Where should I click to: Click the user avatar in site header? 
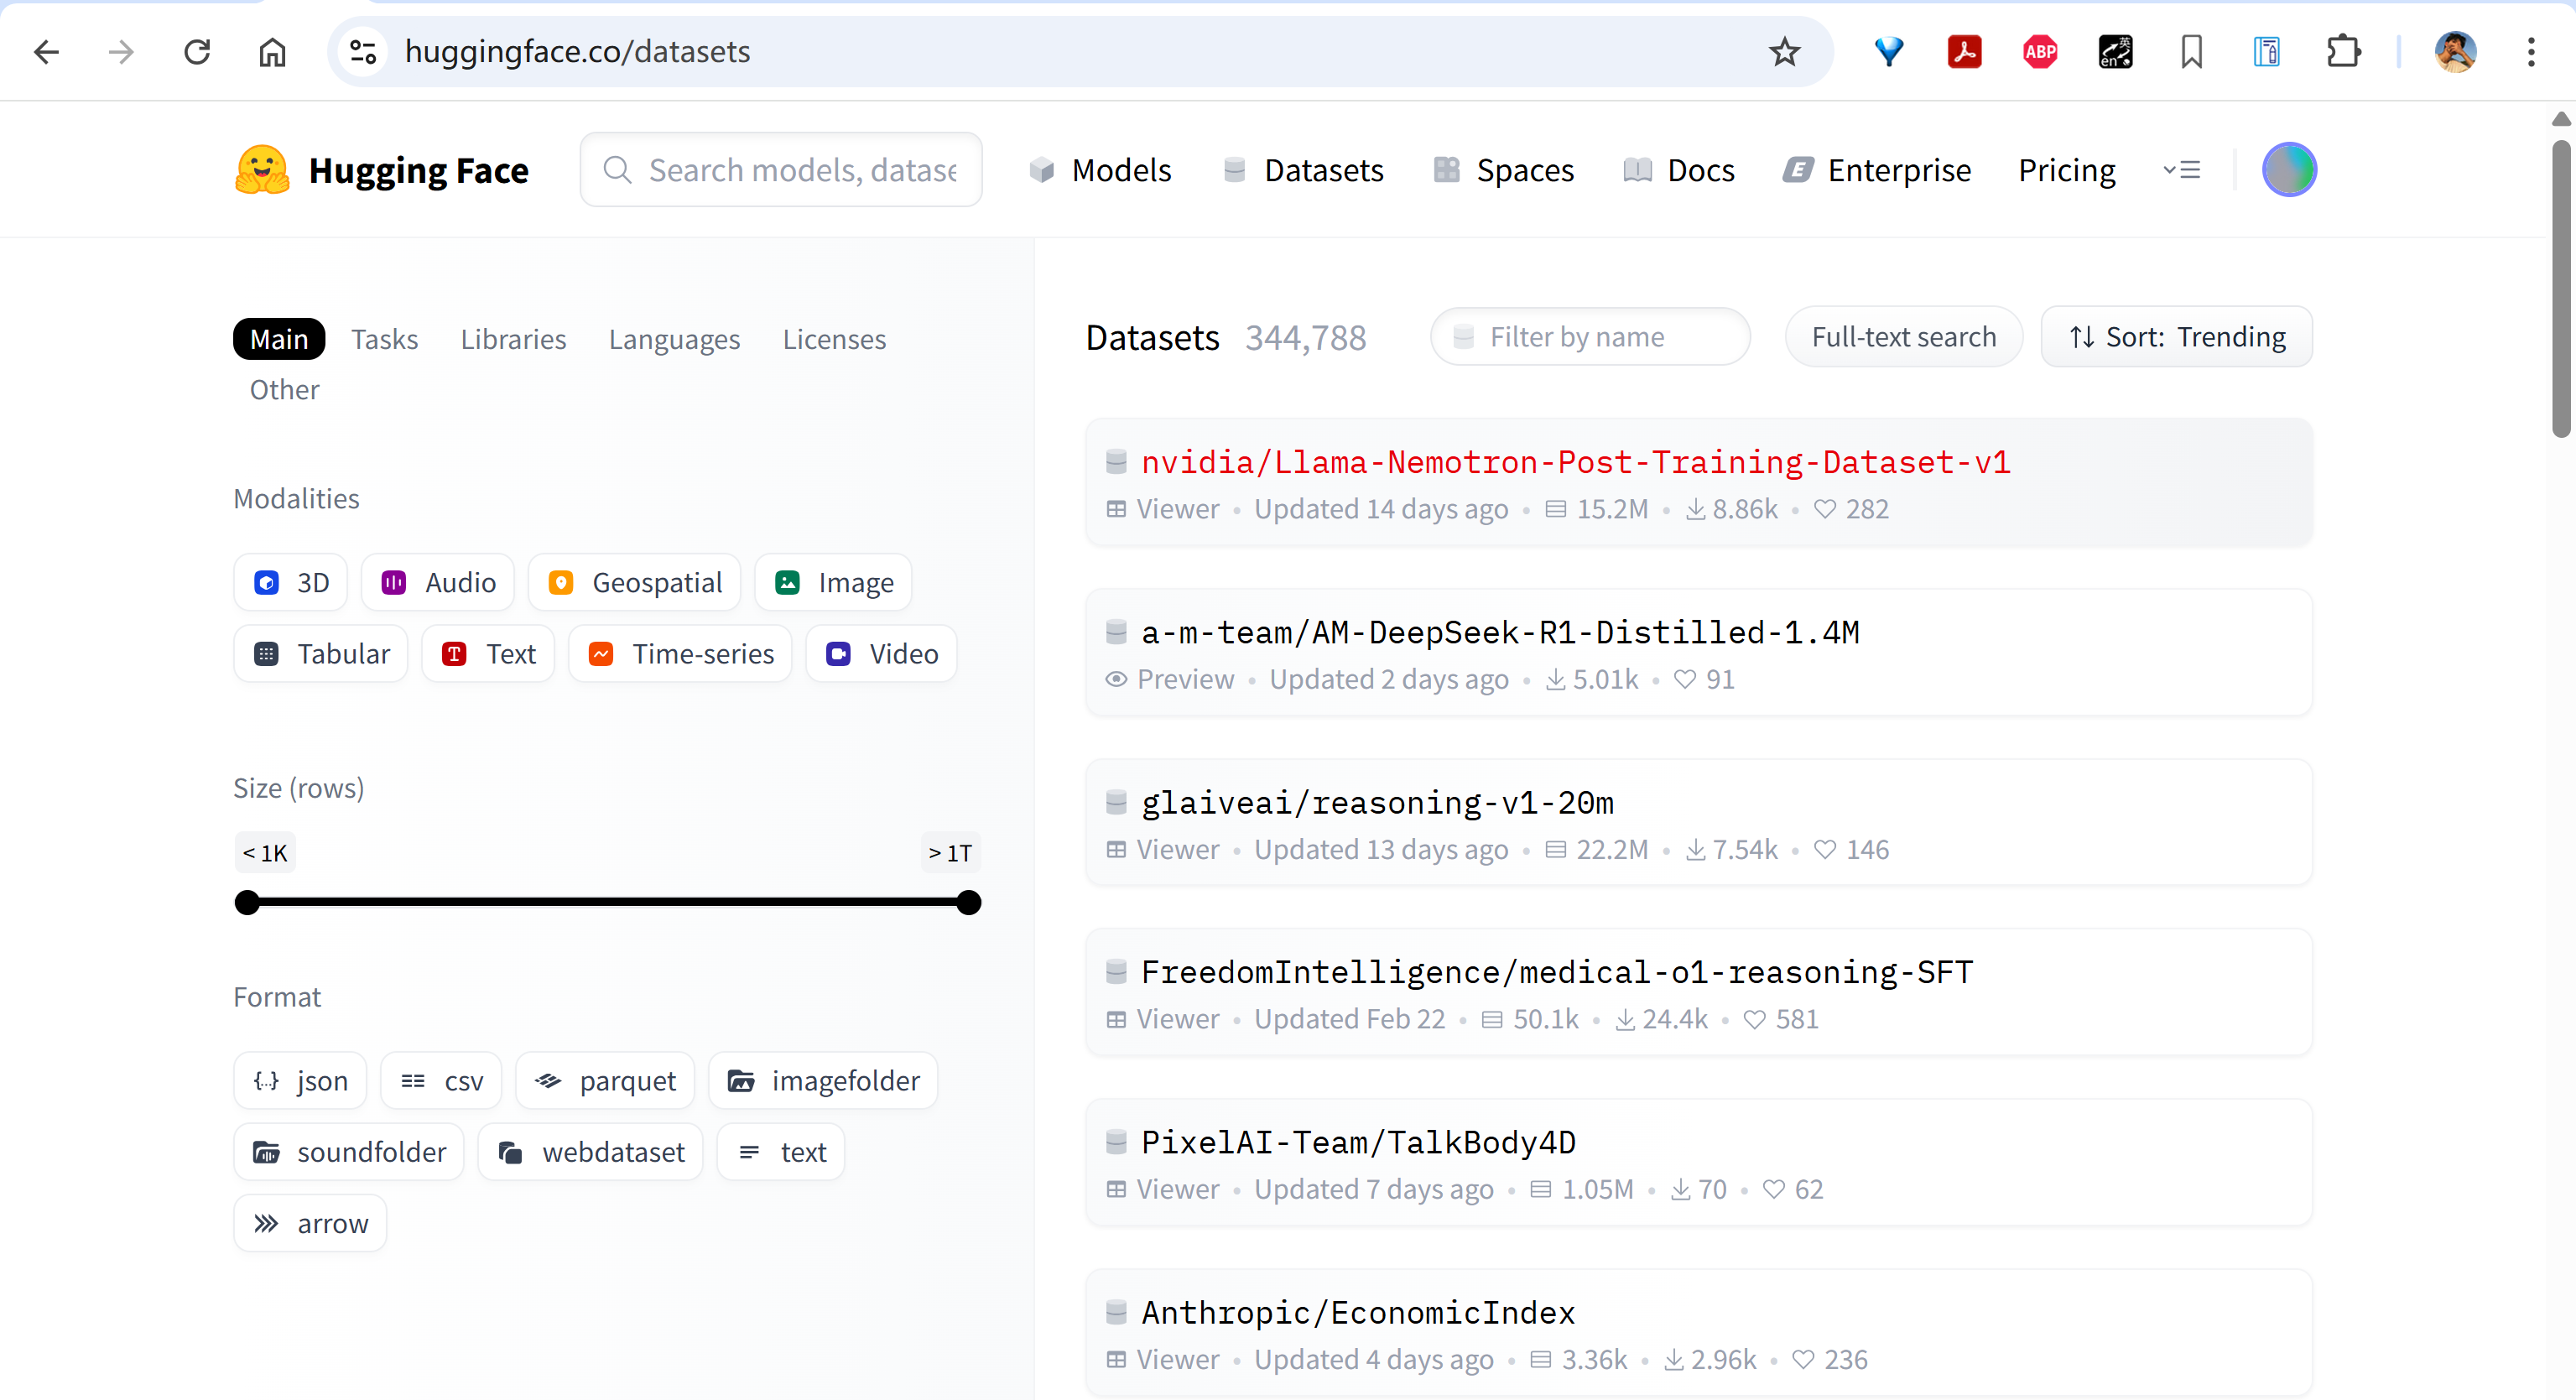click(2289, 170)
